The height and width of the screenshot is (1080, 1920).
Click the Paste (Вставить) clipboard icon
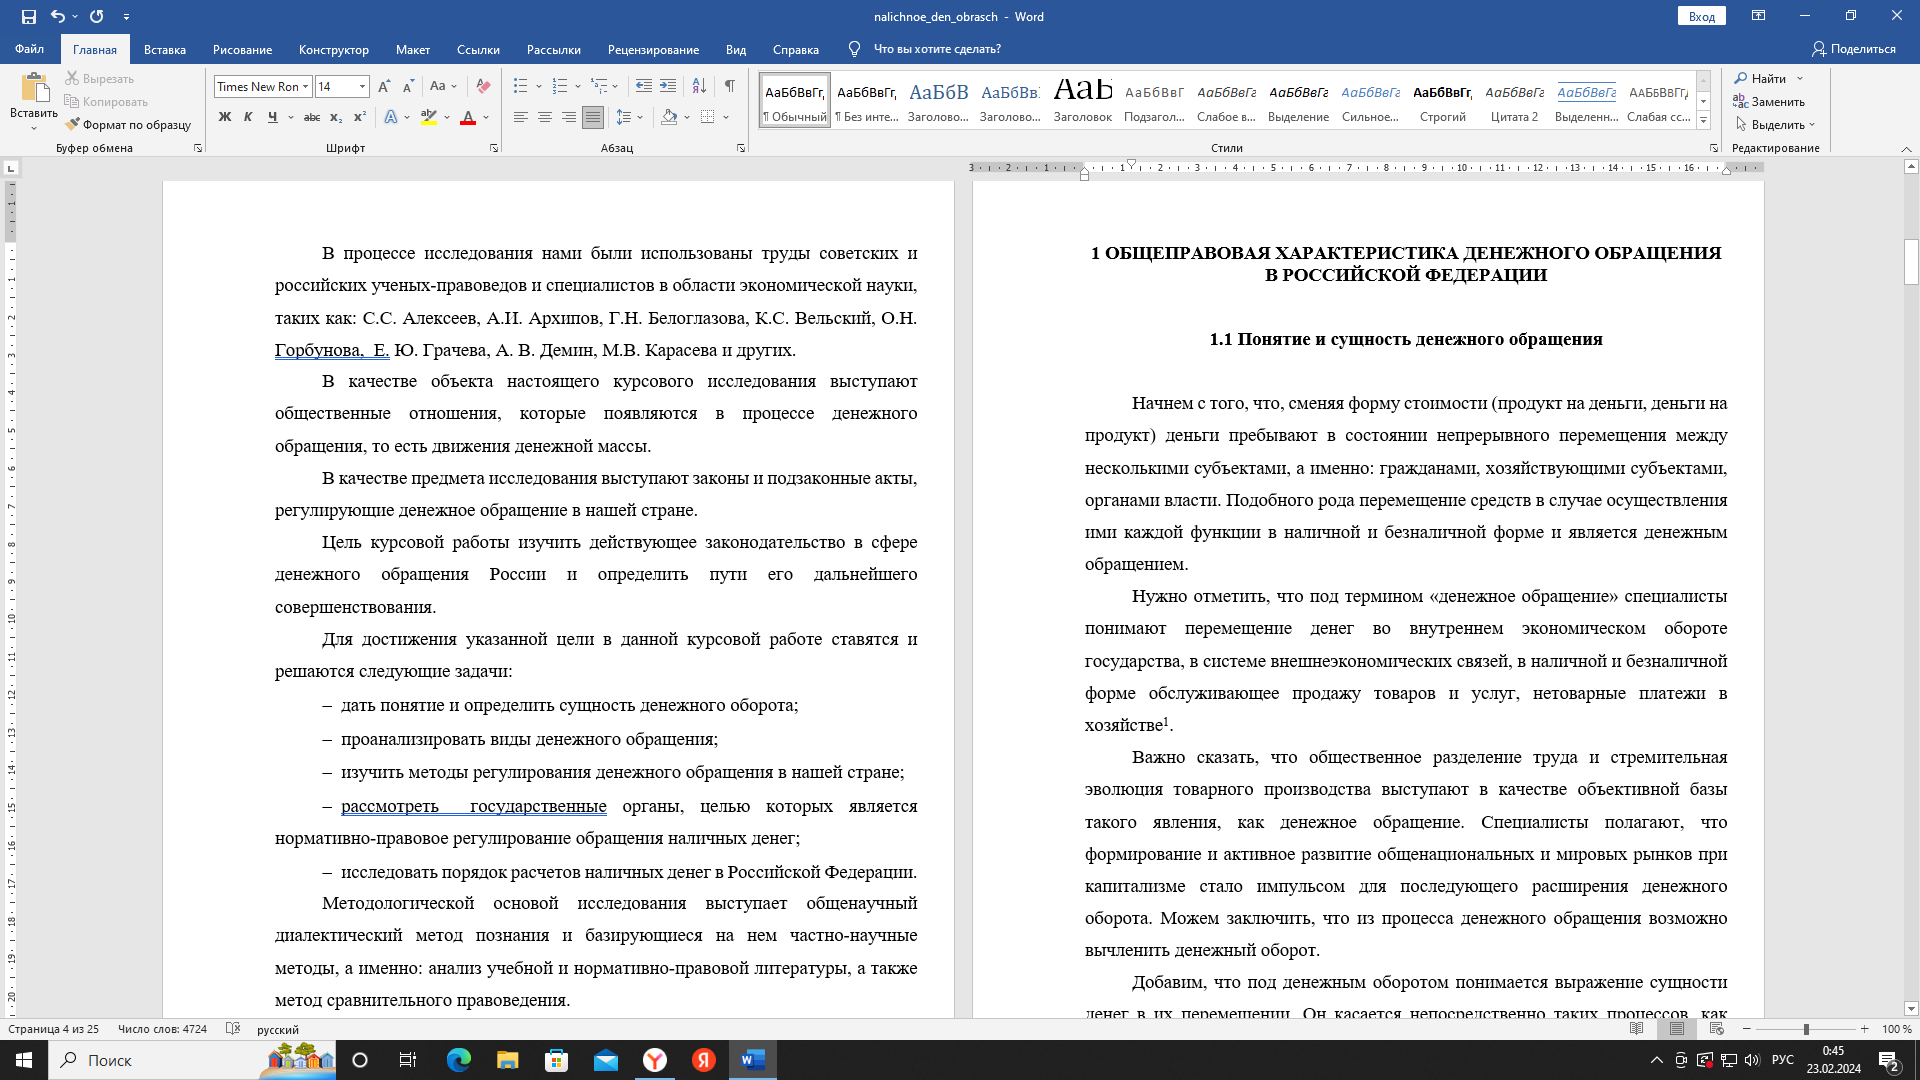coord(34,88)
